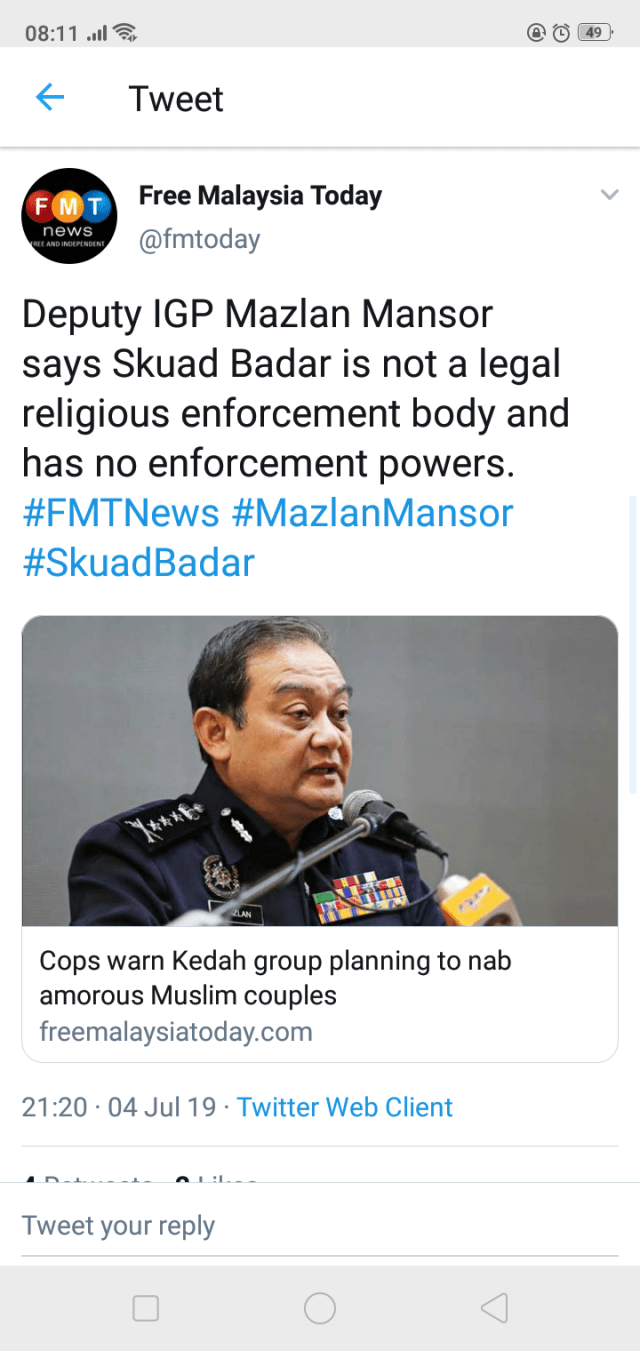Open the FMT news profile avatar
Image resolution: width=640 pixels, height=1351 pixels.
pyautogui.click(x=70, y=216)
